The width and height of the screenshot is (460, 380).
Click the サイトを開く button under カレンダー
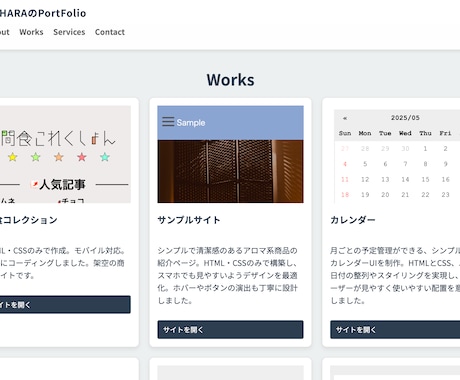pyautogui.click(x=395, y=330)
